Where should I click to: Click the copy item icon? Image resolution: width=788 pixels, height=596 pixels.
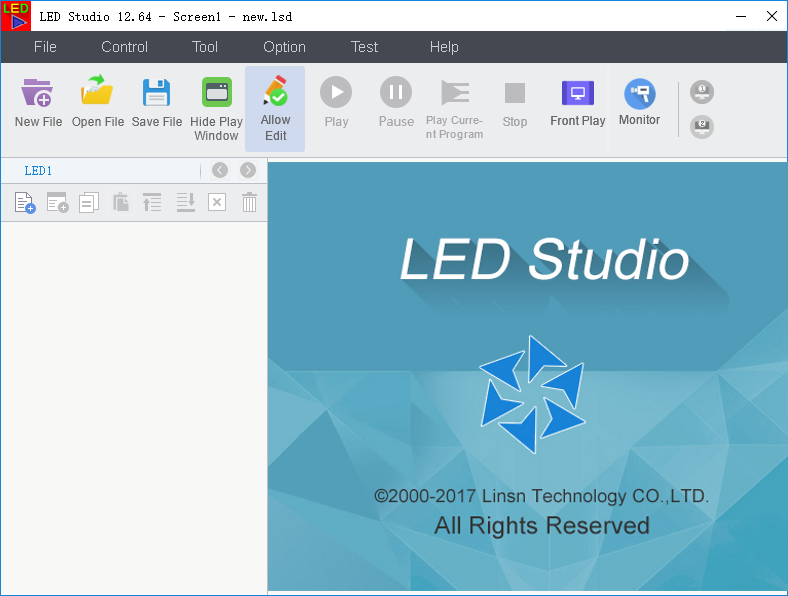tap(89, 203)
